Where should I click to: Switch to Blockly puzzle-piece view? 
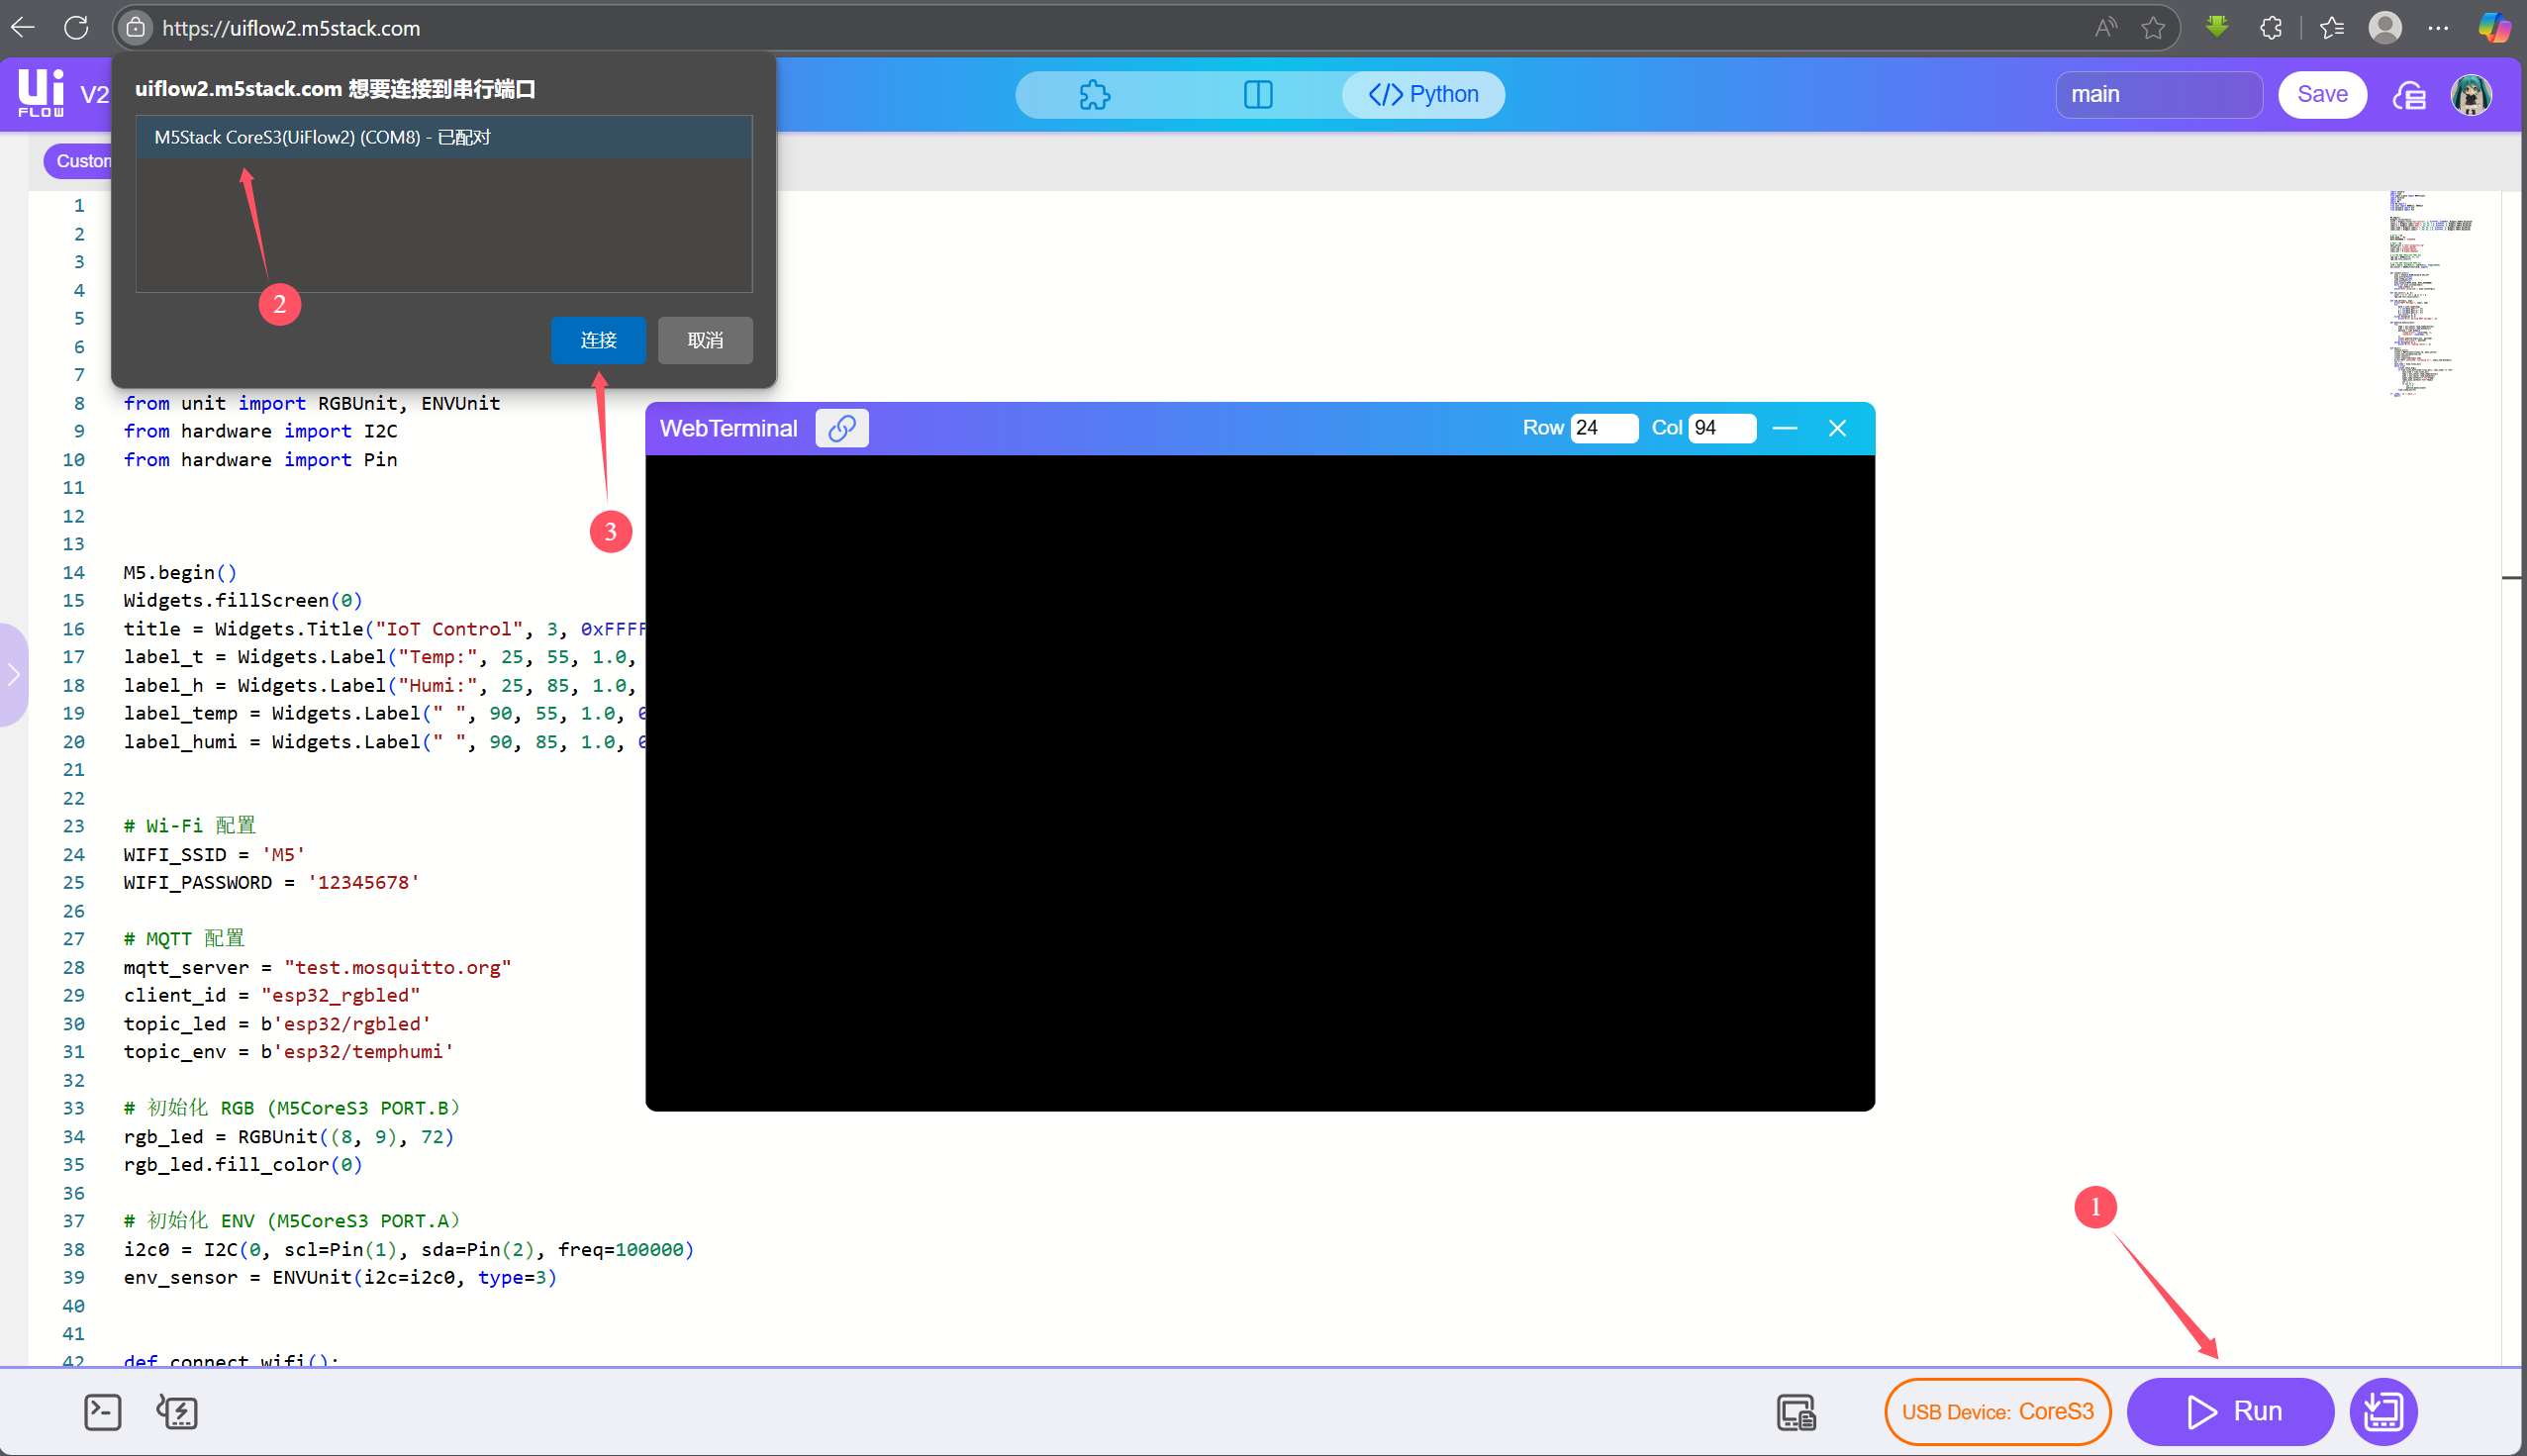pos(1094,95)
